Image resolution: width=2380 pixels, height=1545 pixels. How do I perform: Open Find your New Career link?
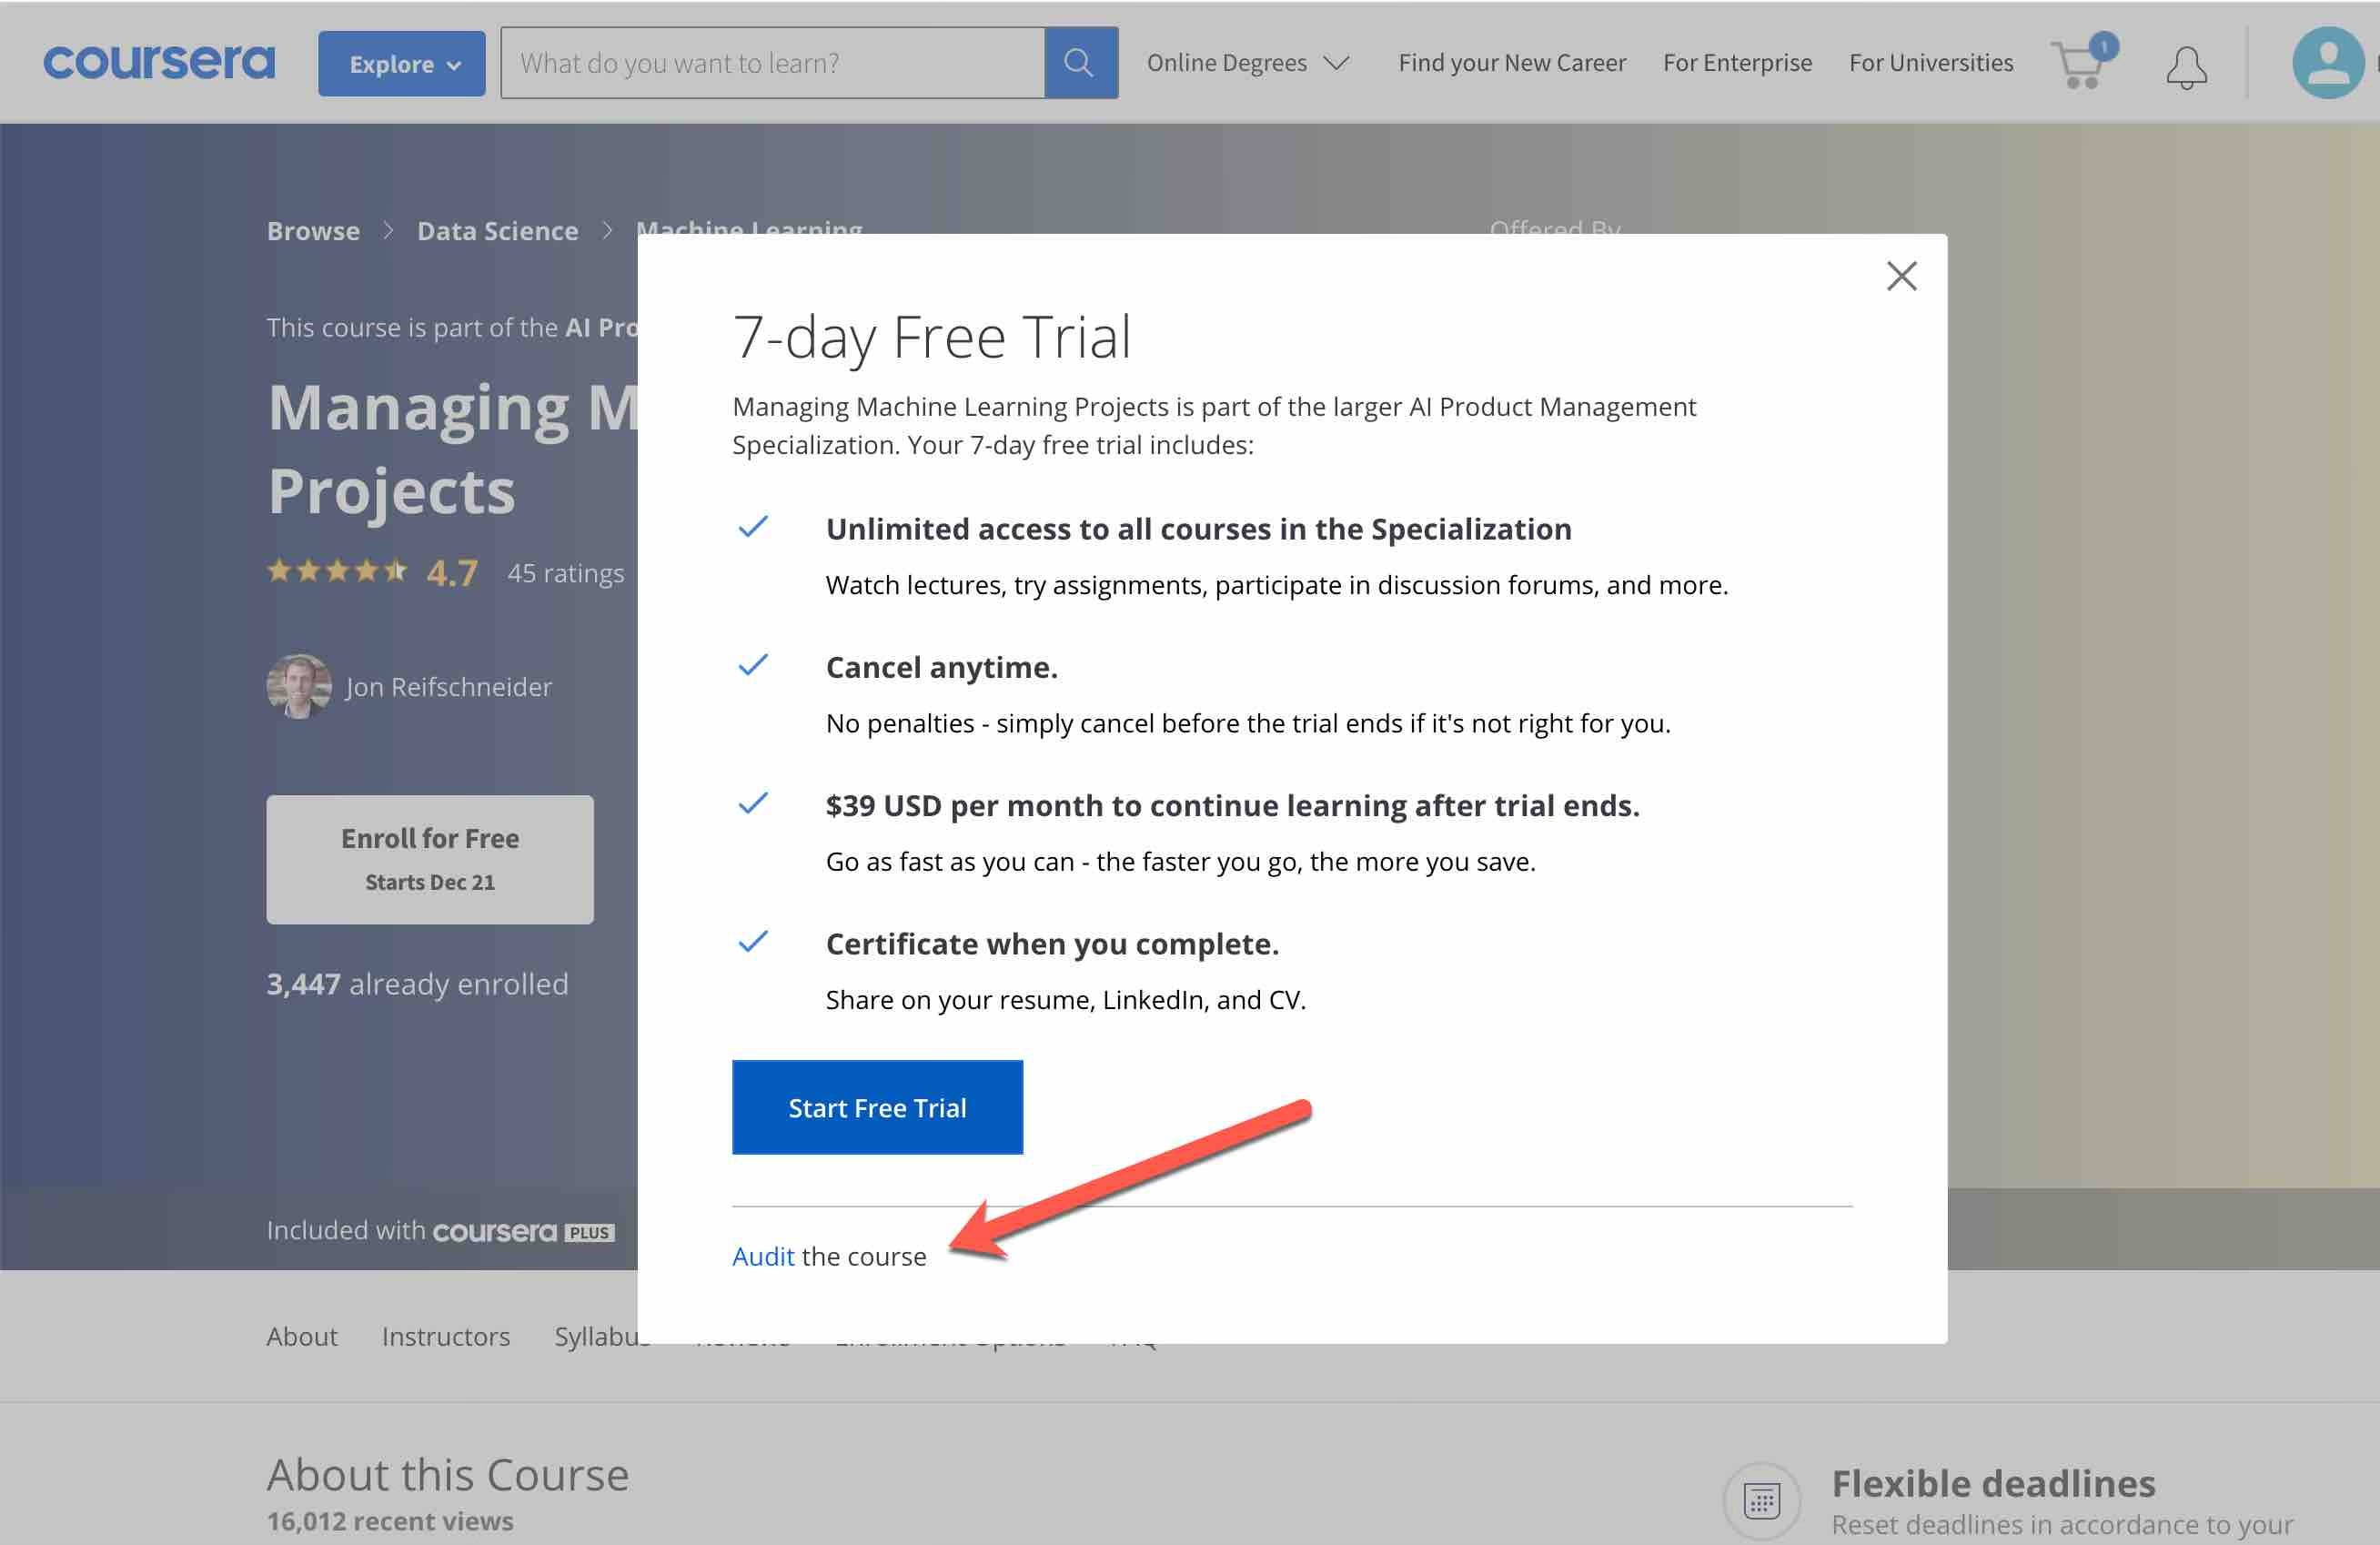[1512, 63]
